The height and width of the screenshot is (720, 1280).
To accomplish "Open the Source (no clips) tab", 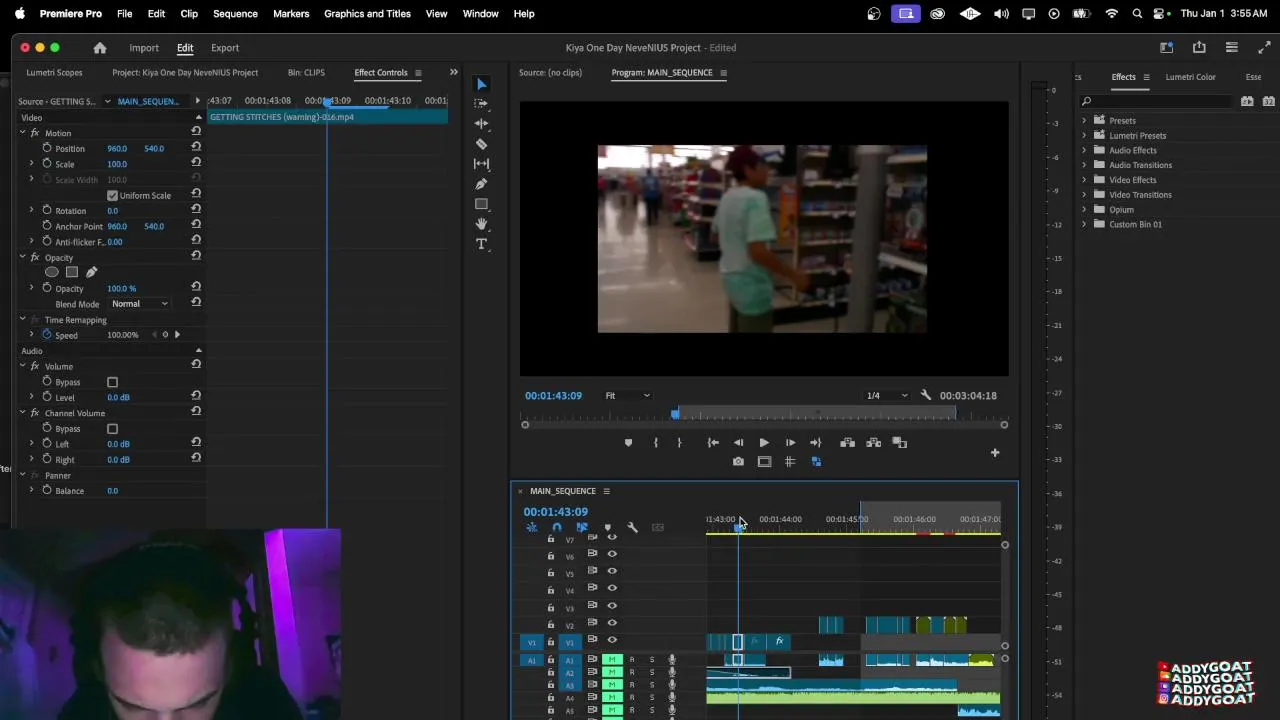I will (x=550, y=73).
